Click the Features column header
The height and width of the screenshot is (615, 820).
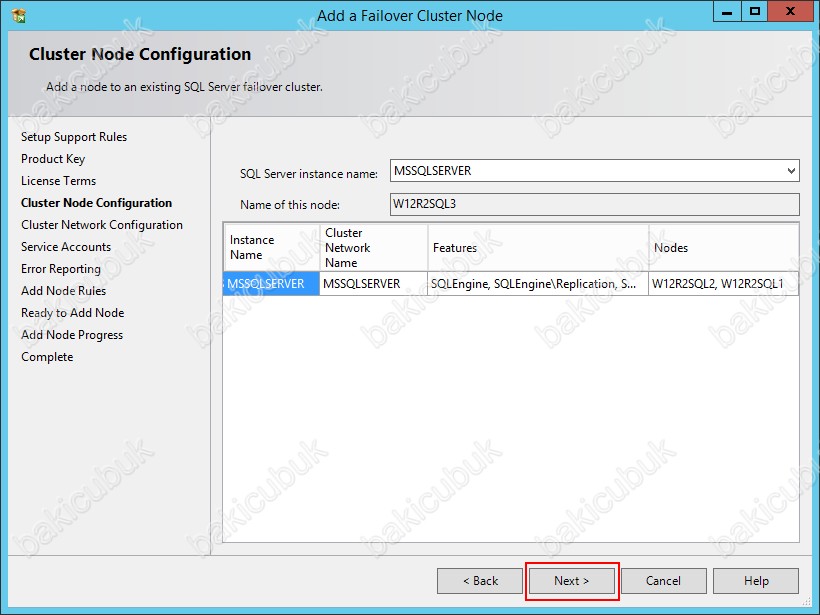pos(538,247)
